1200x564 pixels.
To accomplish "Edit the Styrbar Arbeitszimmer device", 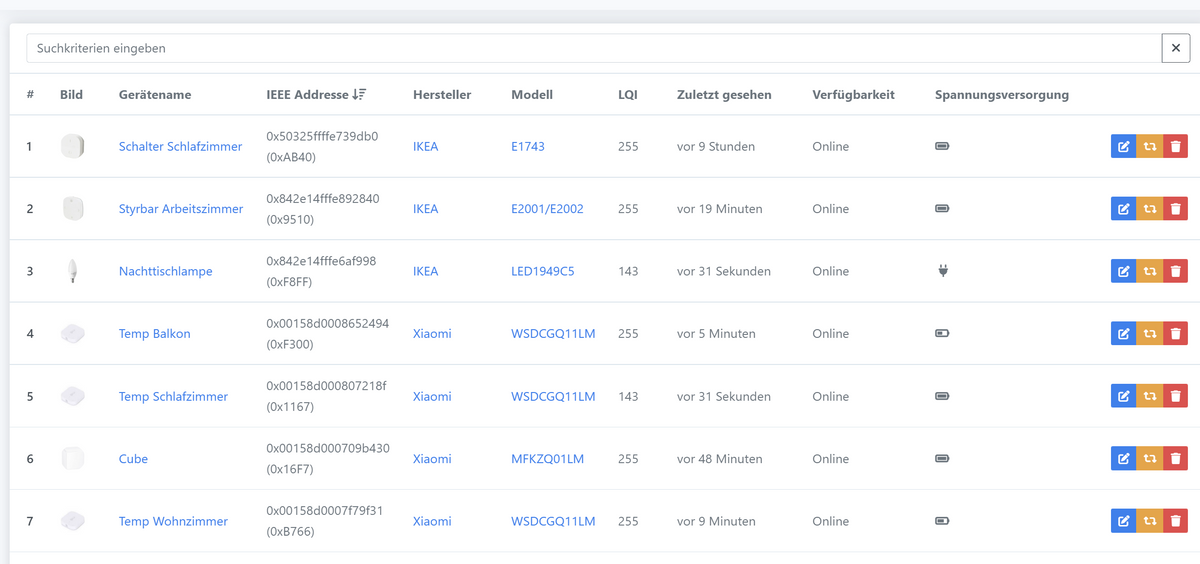I will (1123, 209).
